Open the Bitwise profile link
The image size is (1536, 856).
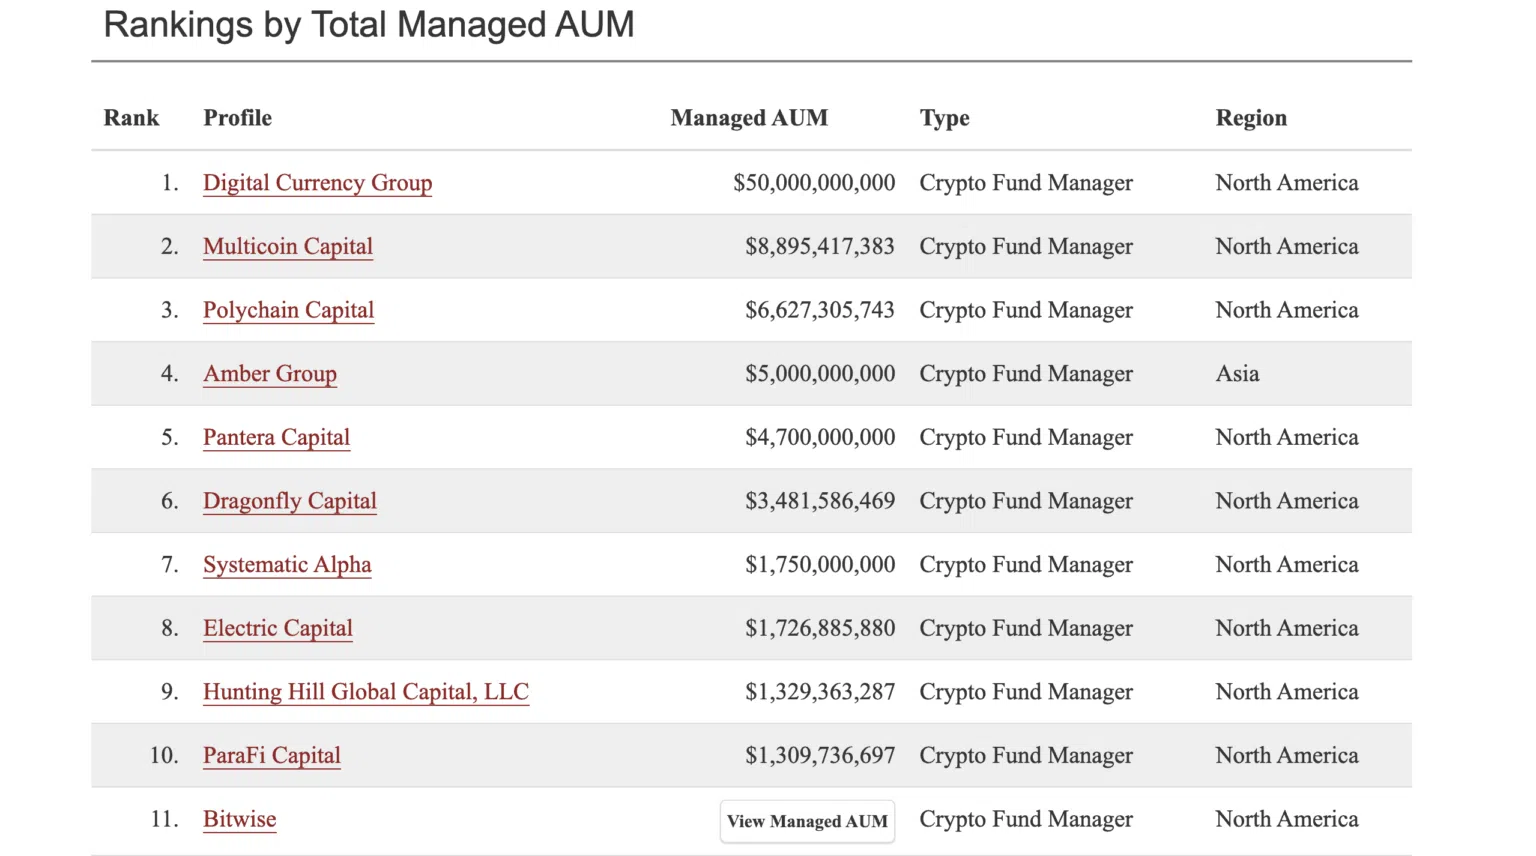click(240, 820)
